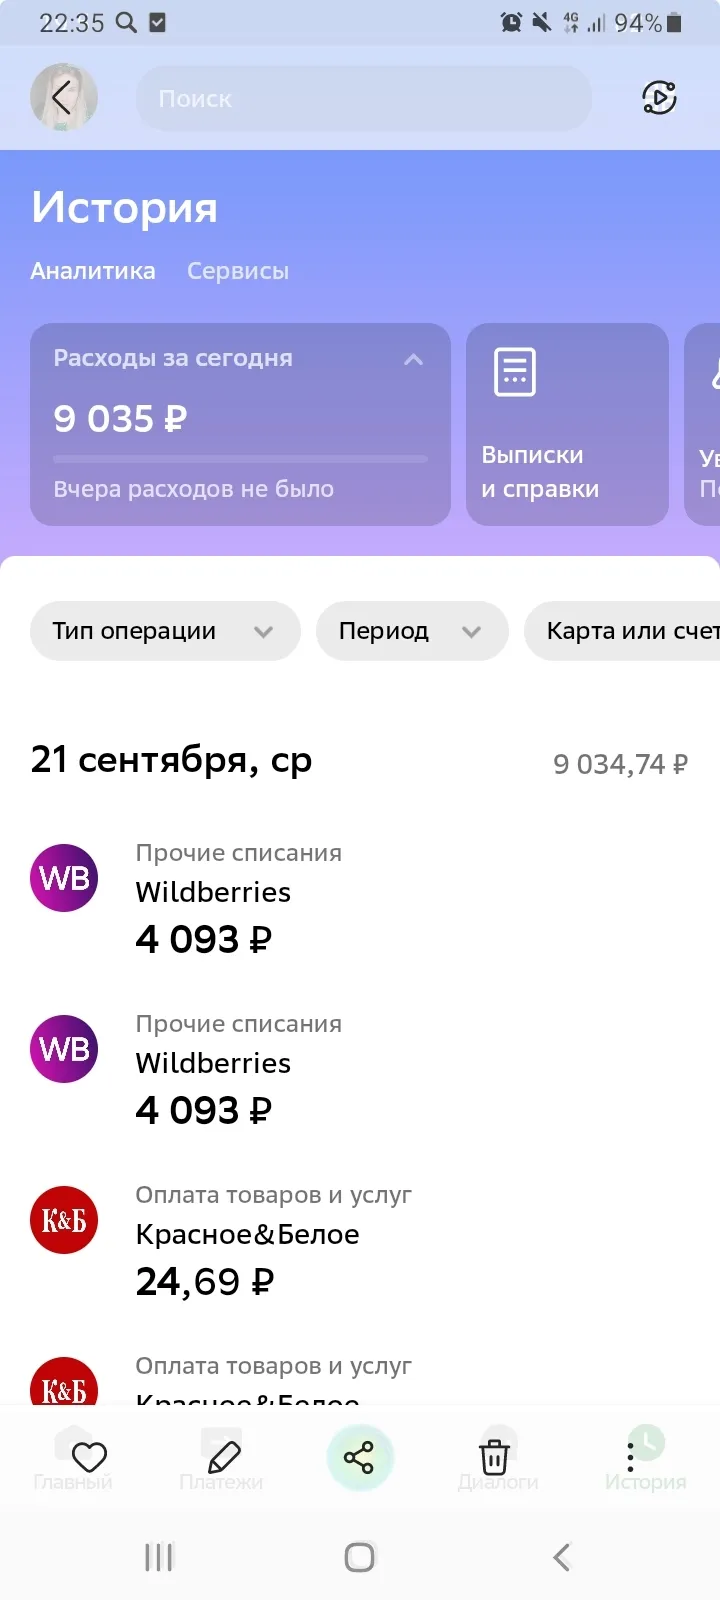720x1600 pixels.
Task: Open the Карта или счет filter
Action: [622, 631]
